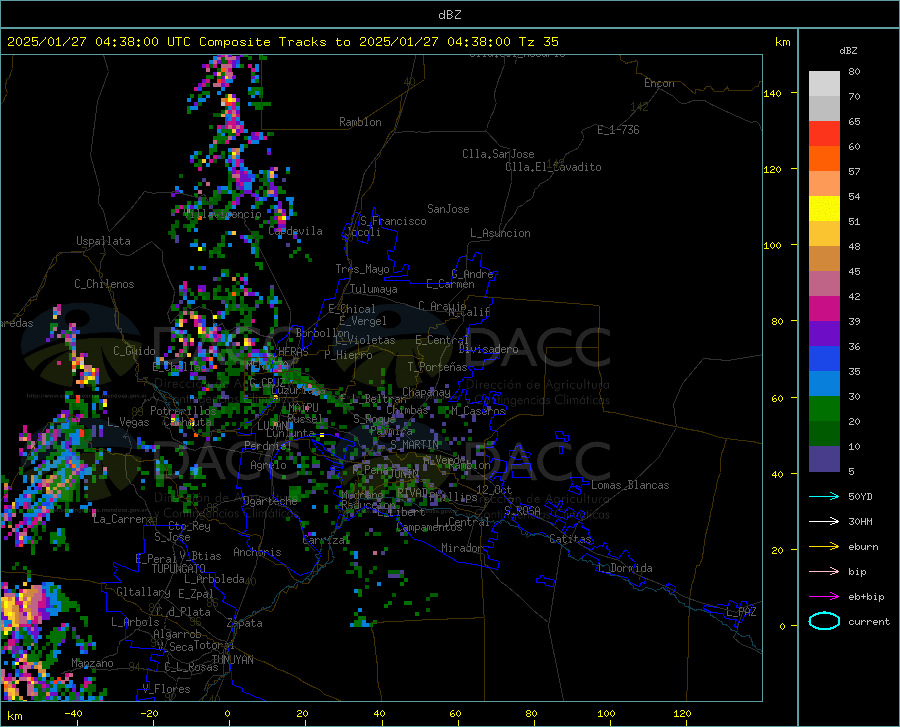
Task: Select the C_Guido map label
Action: point(134,351)
